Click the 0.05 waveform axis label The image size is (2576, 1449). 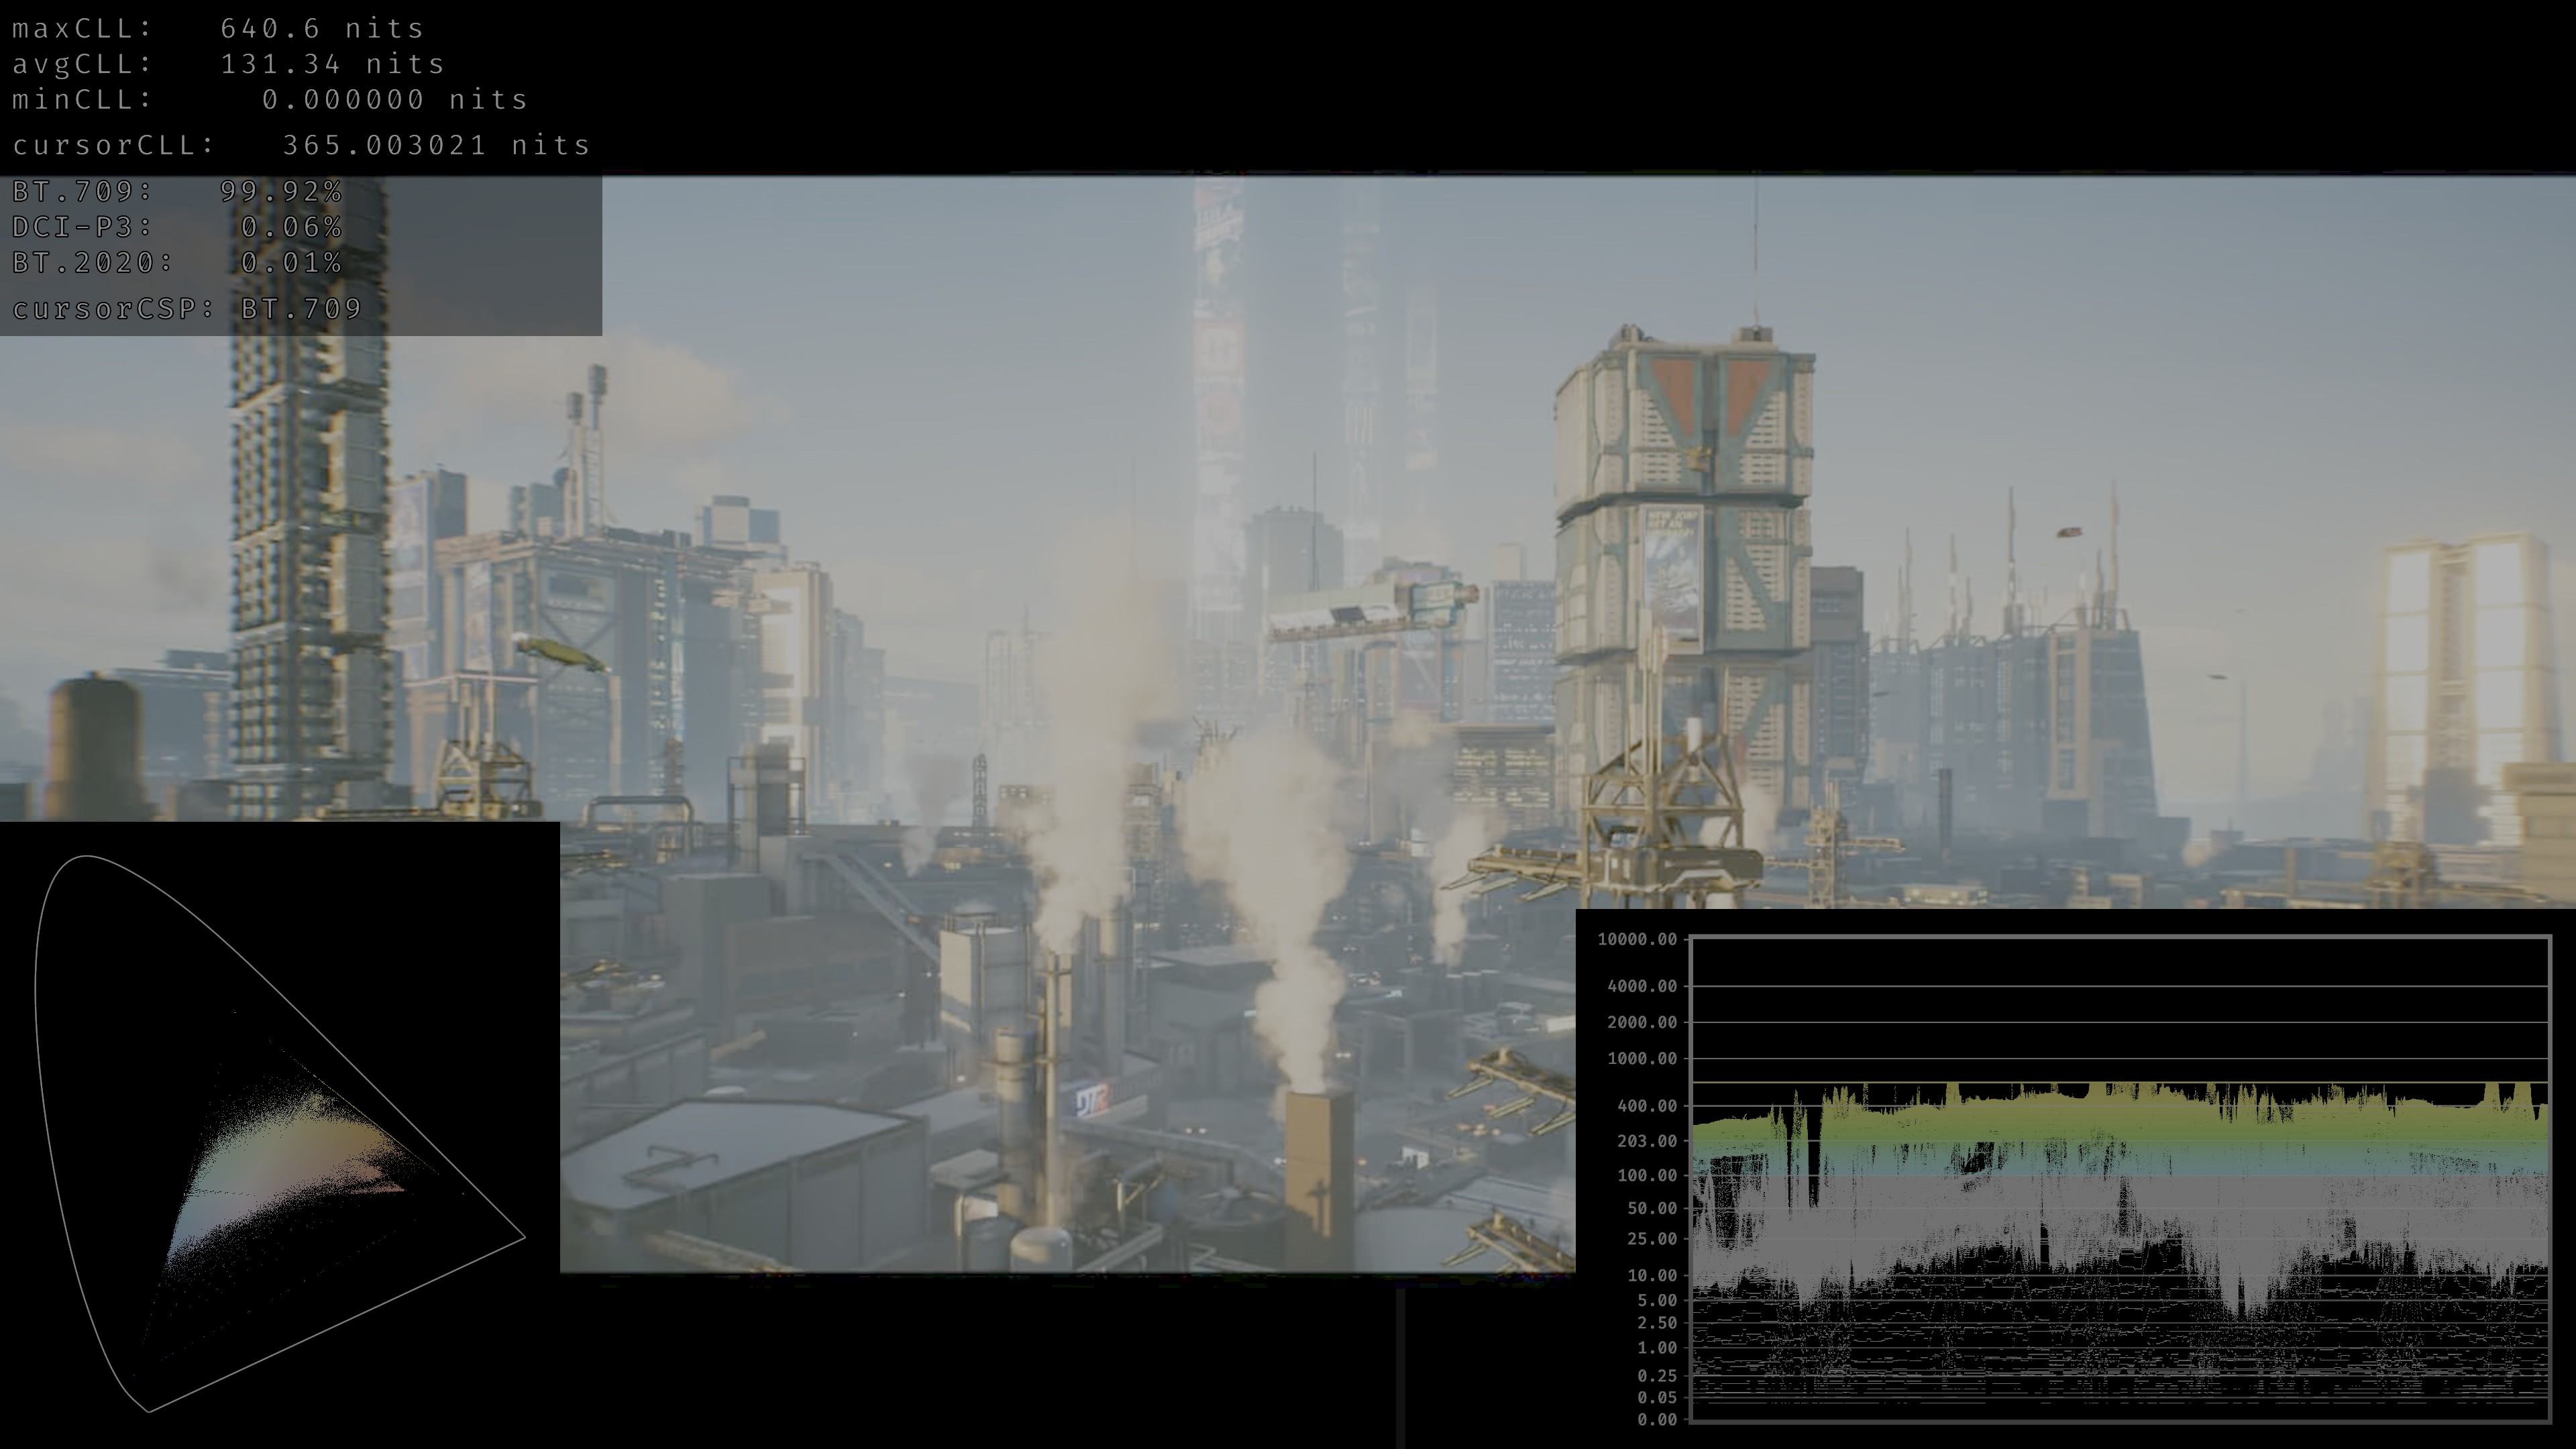point(1657,1398)
